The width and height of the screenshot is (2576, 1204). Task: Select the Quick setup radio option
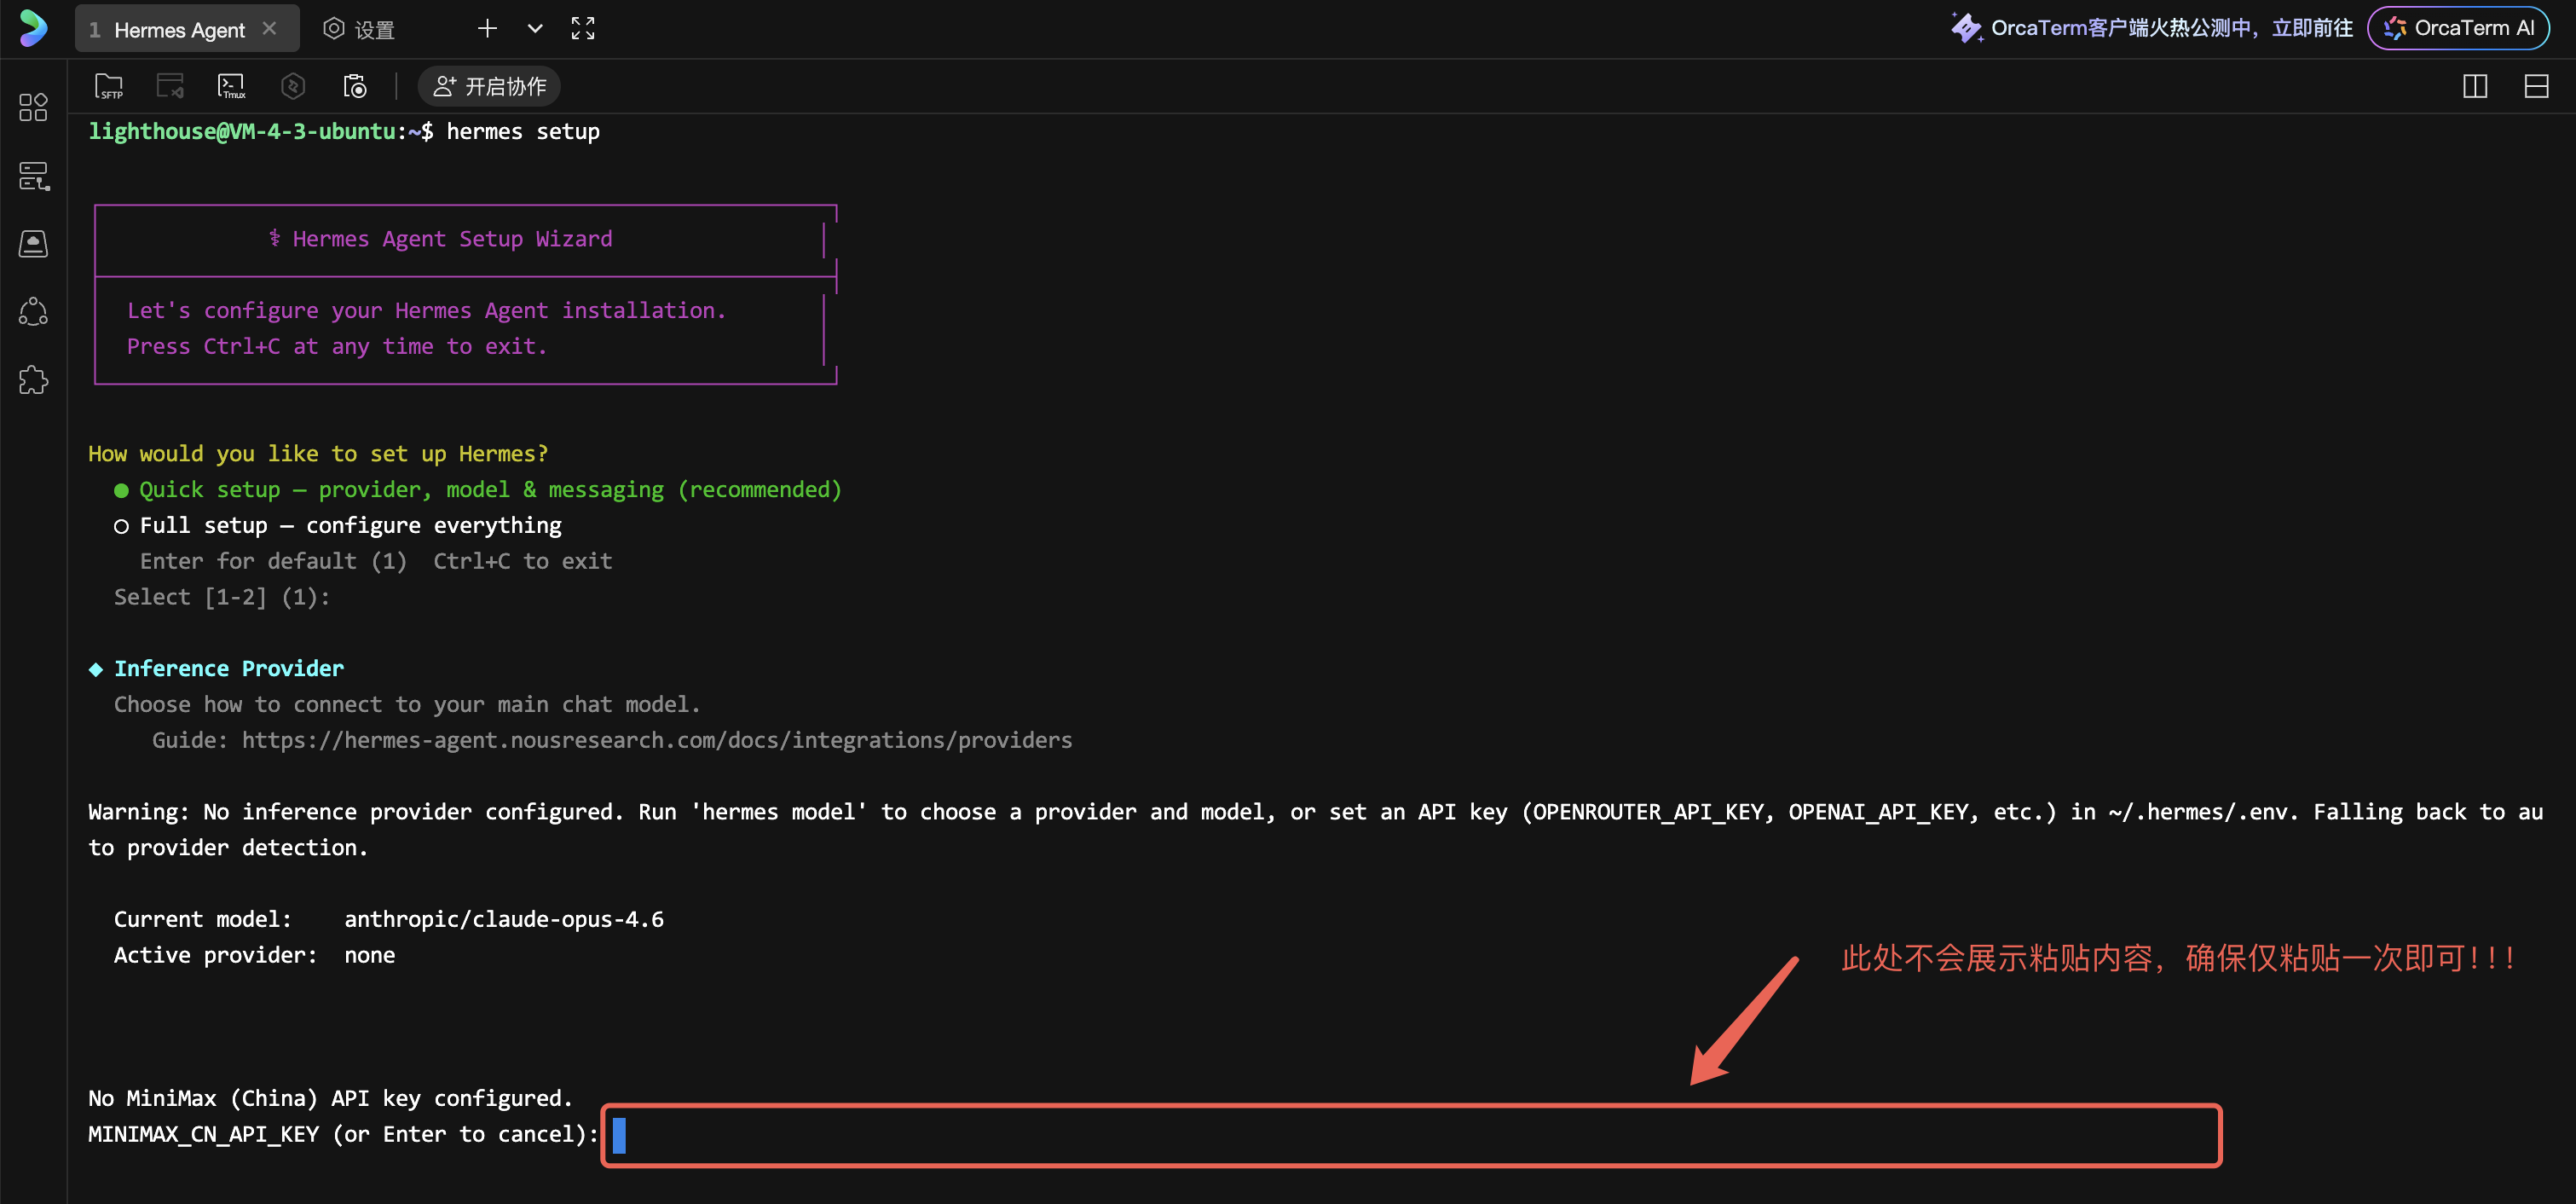point(122,490)
